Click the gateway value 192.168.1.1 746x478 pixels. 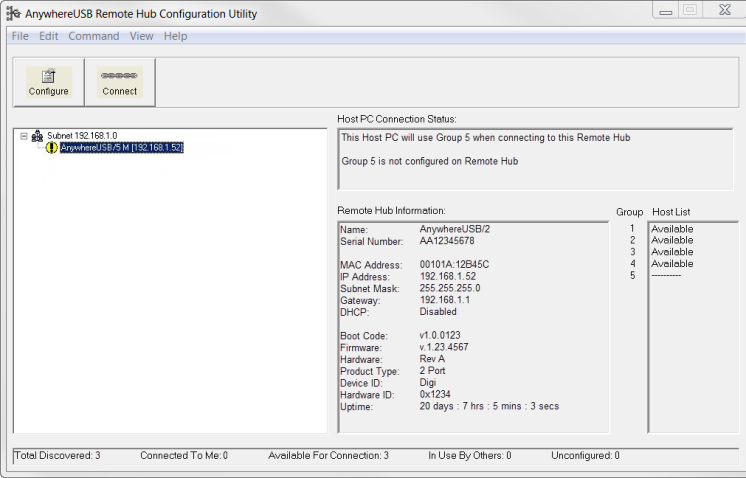[x=444, y=300]
